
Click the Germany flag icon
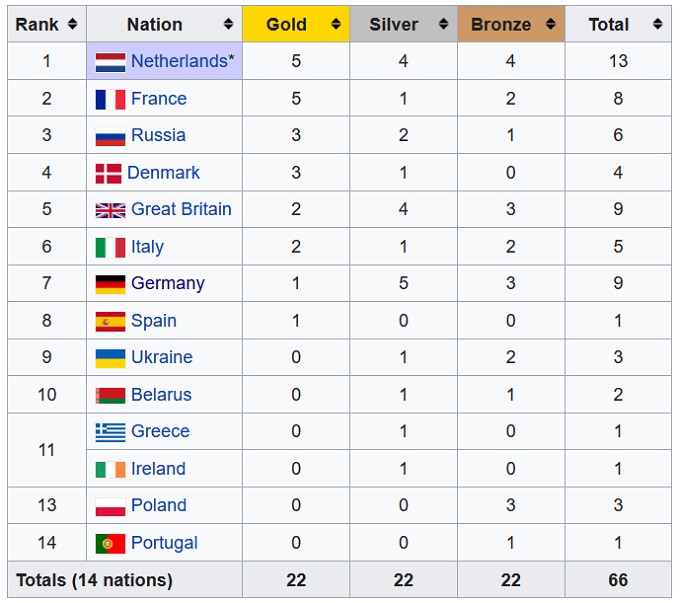pyautogui.click(x=110, y=284)
